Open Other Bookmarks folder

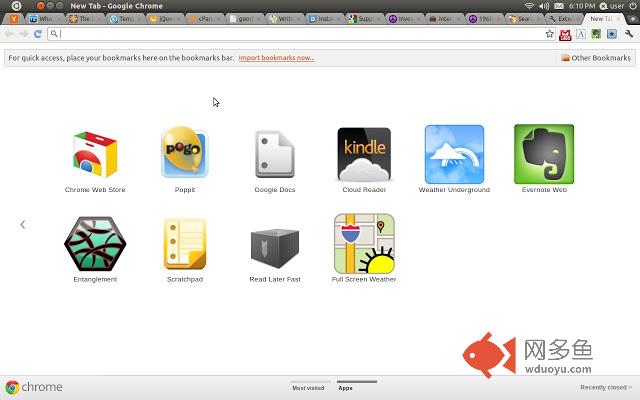pyautogui.click(x=596, y=58)
